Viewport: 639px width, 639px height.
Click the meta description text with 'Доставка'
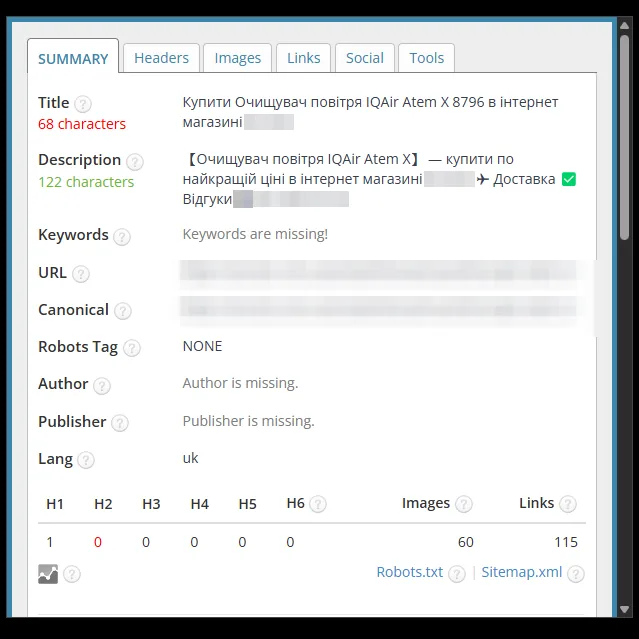[x=379, y=179]
